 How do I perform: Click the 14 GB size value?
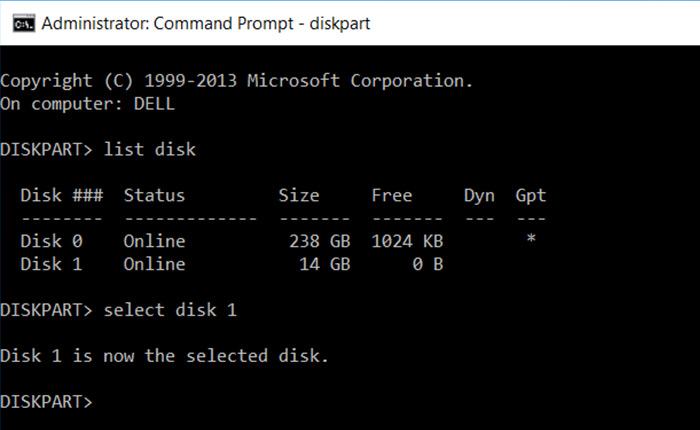point(325,264)
